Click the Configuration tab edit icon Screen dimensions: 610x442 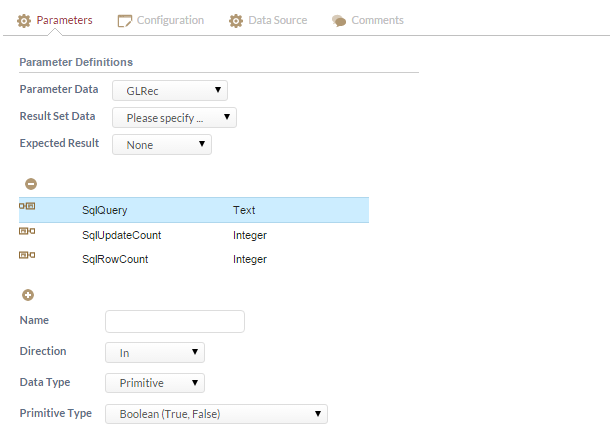point(124,21)
